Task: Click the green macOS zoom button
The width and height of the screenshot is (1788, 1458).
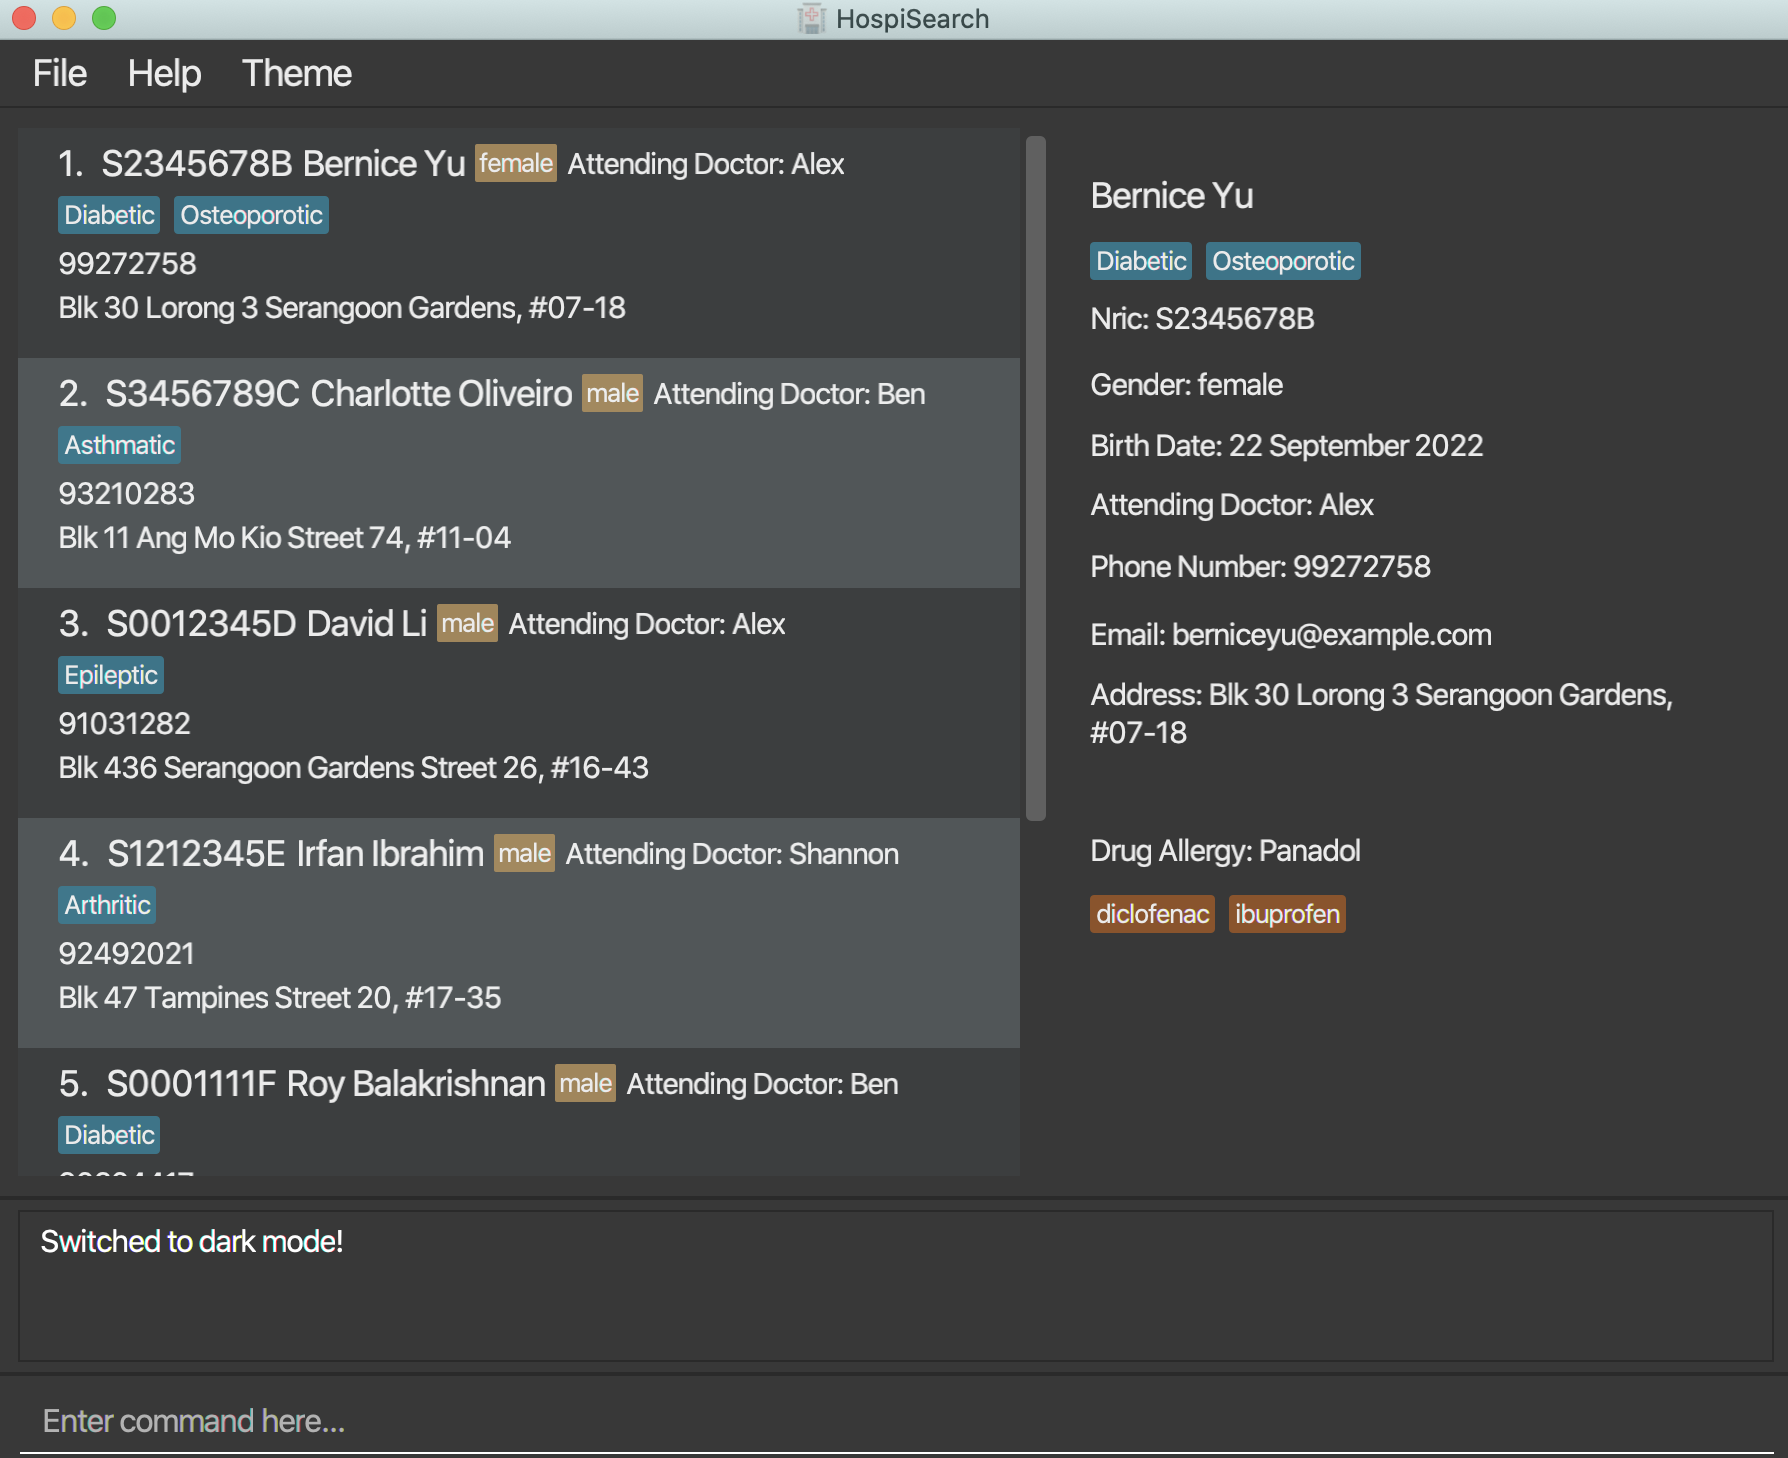Action: pyautogui.click(x=104, y=18)
